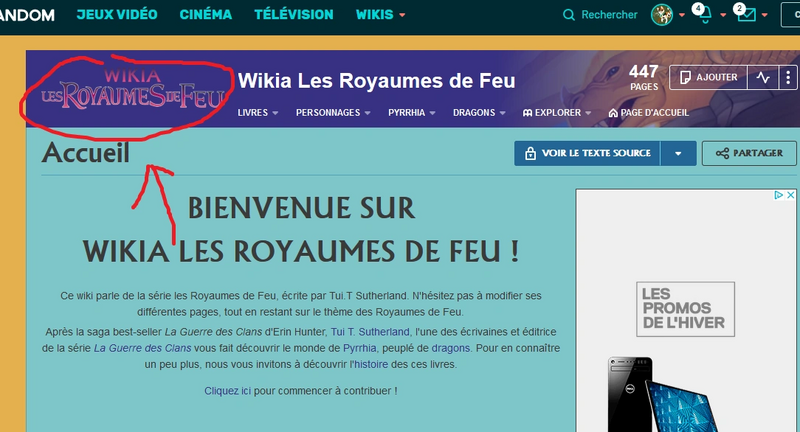Select the Cinéma top navigation item
The height and width of the screenshot is (432, 800).
coord(205,15)
